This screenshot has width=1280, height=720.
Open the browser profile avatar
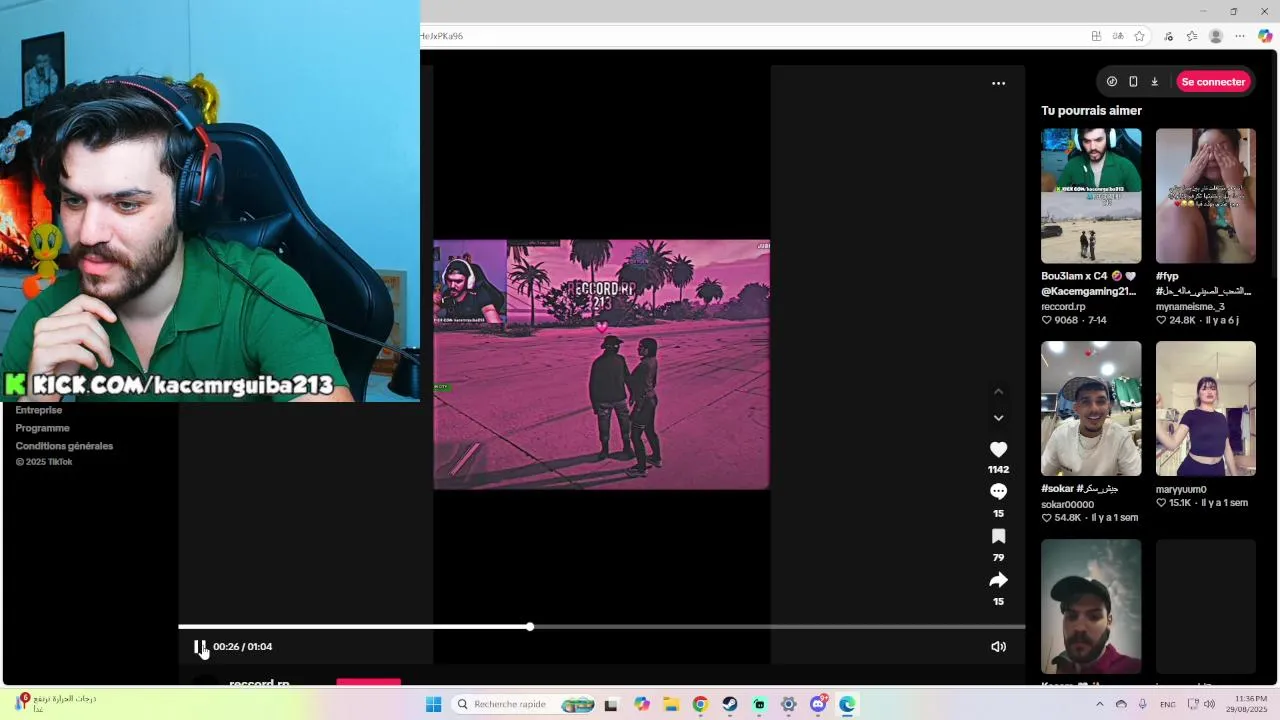point(1216,36)
